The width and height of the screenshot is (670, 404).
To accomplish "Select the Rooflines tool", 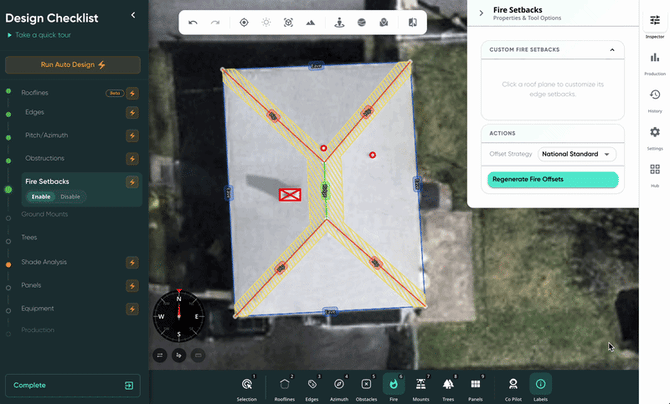I will click(285, 387).
